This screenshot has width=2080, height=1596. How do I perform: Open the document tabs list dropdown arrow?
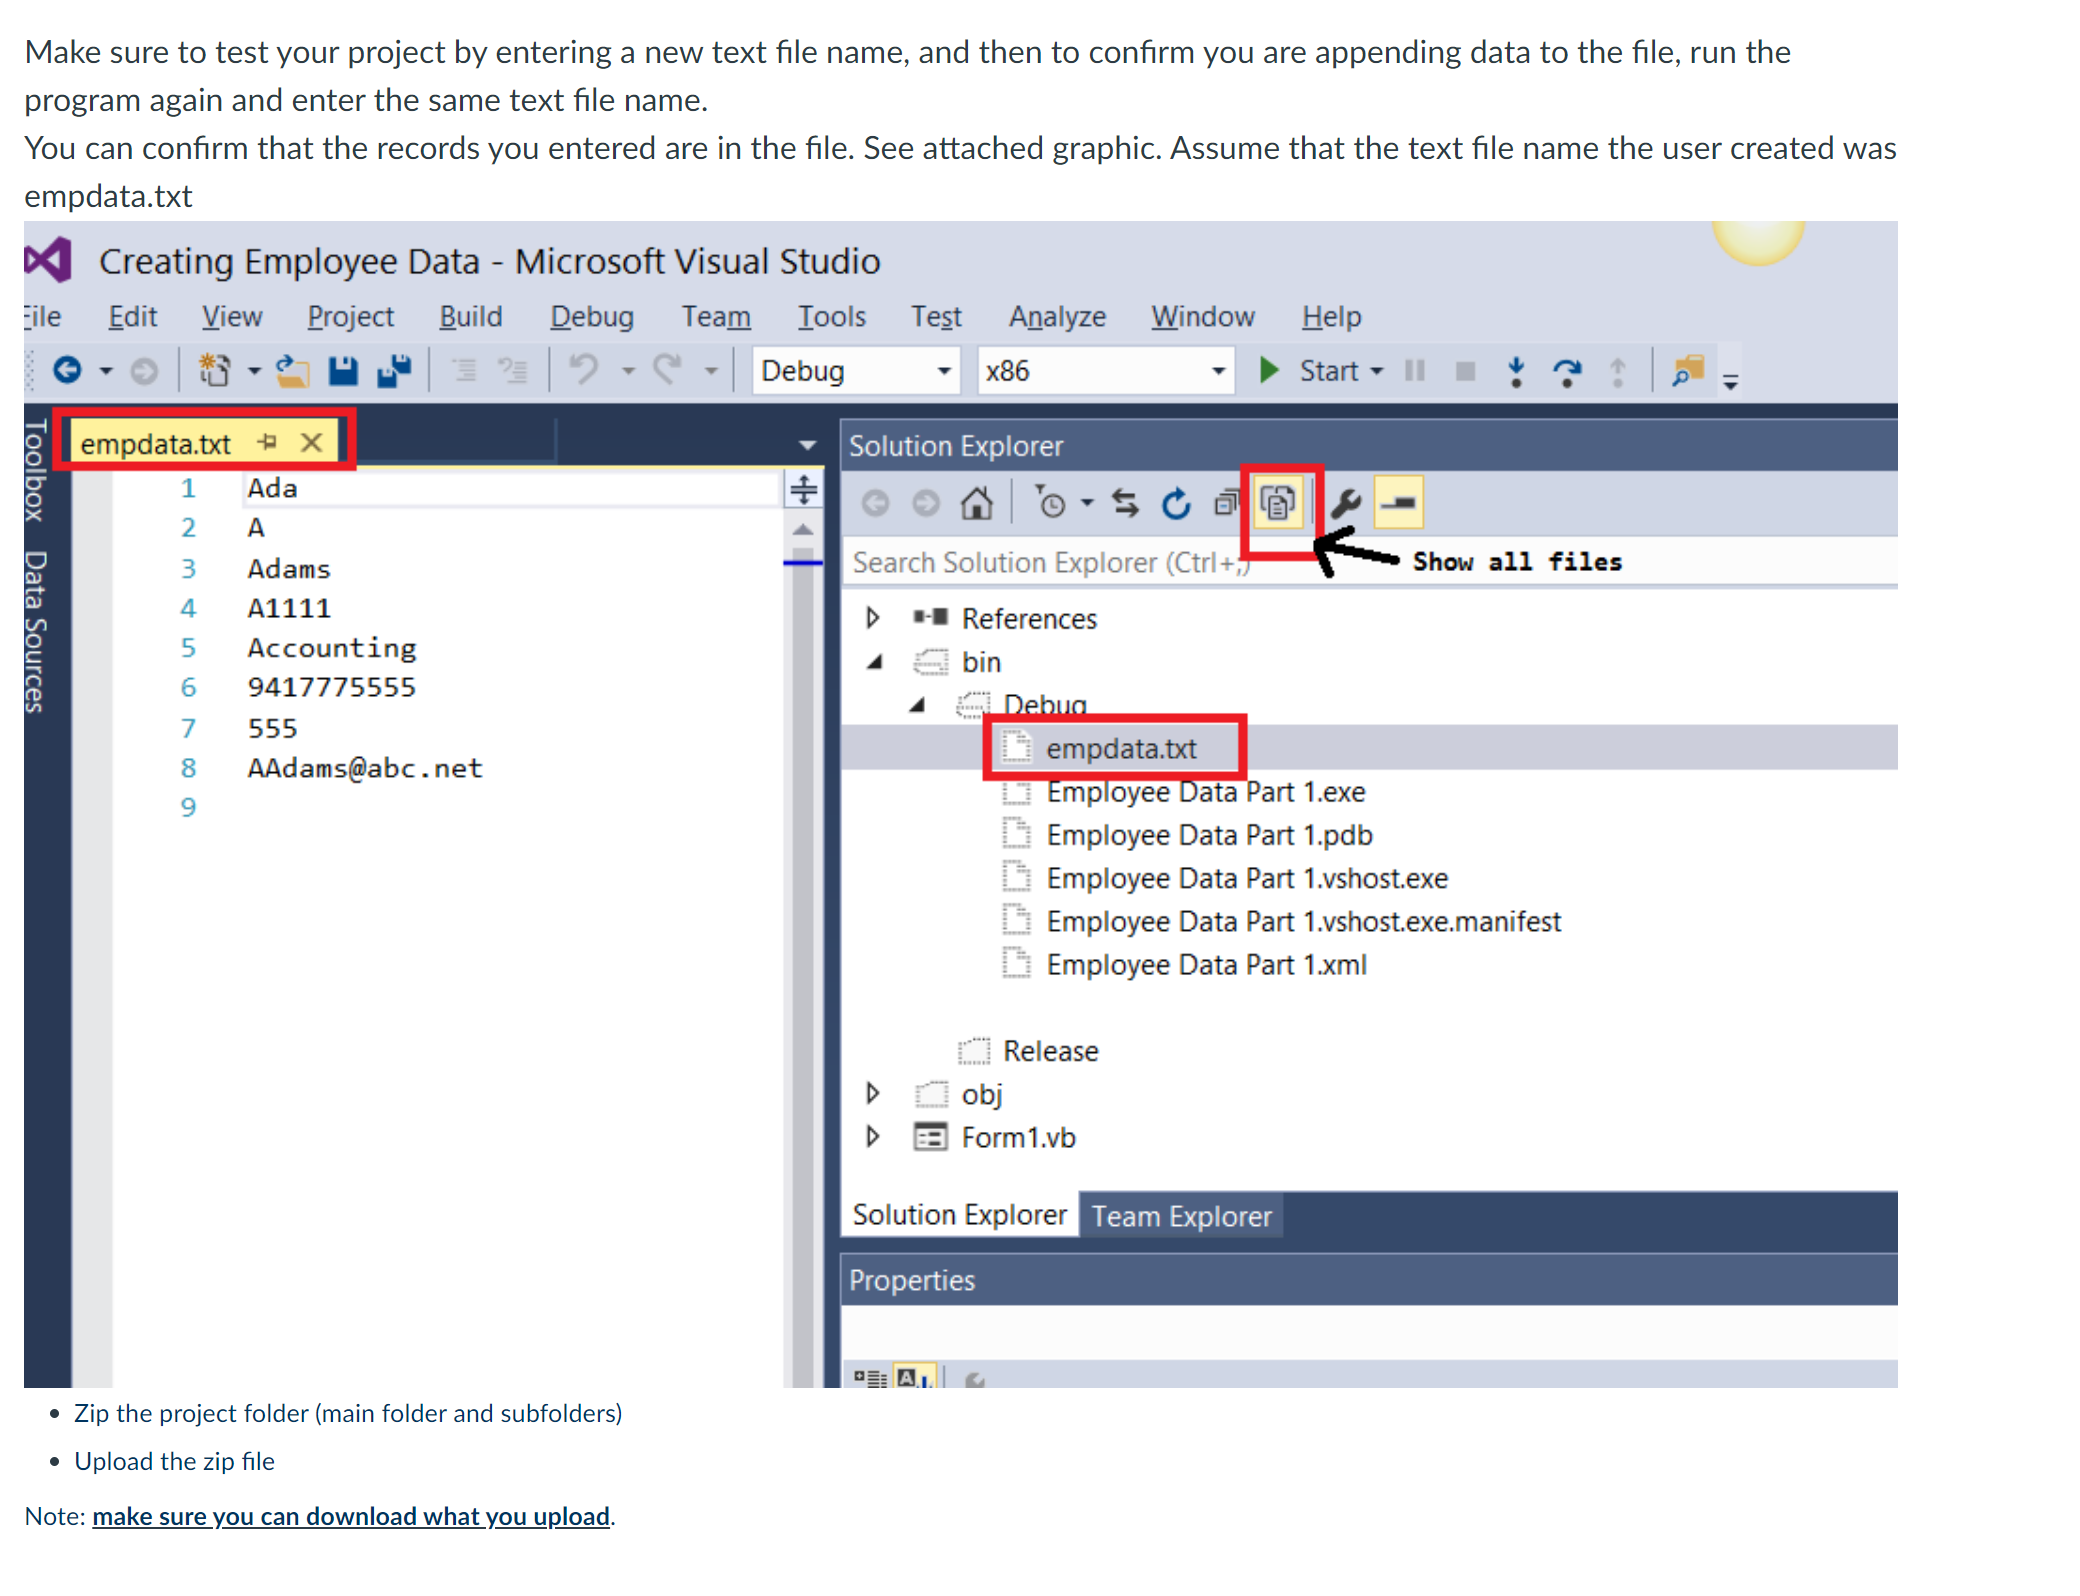(807, 445)
